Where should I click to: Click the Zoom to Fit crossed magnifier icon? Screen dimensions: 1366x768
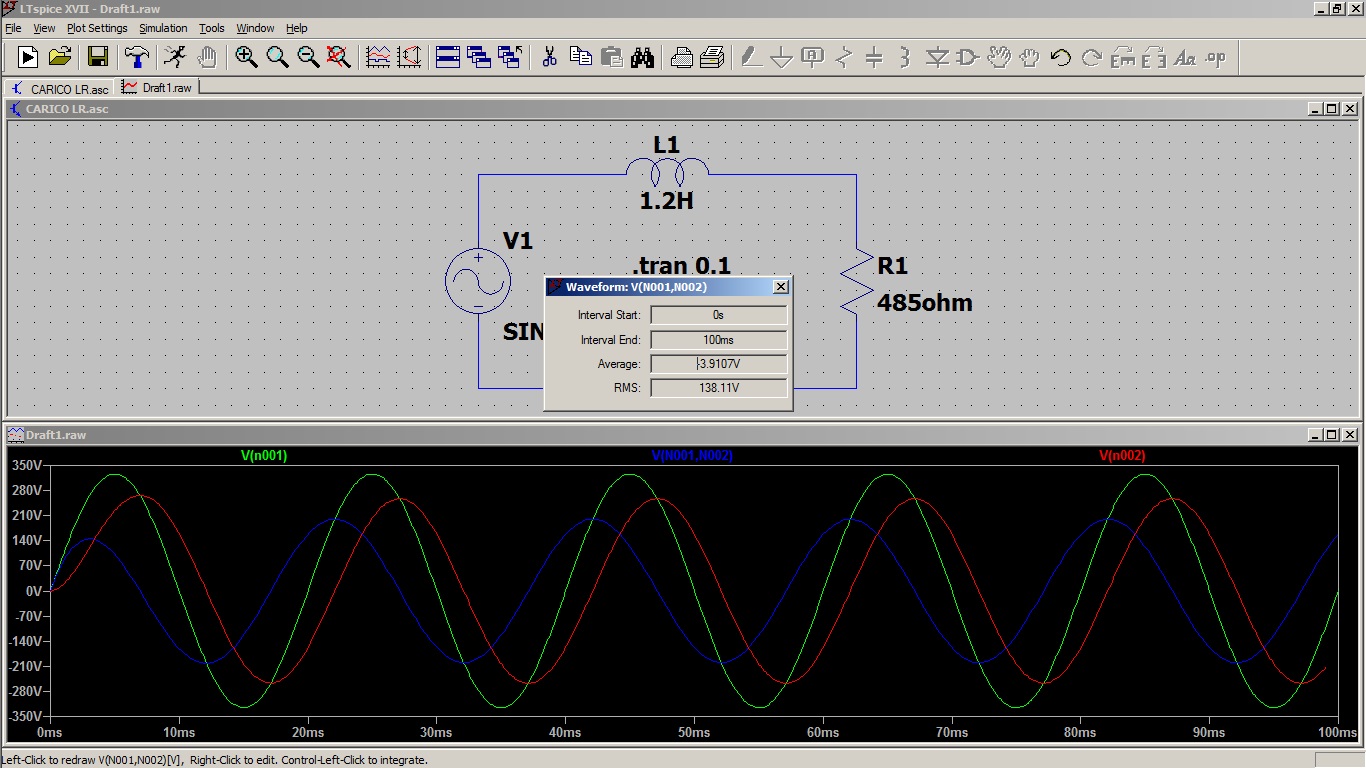(x=339, y=57)
